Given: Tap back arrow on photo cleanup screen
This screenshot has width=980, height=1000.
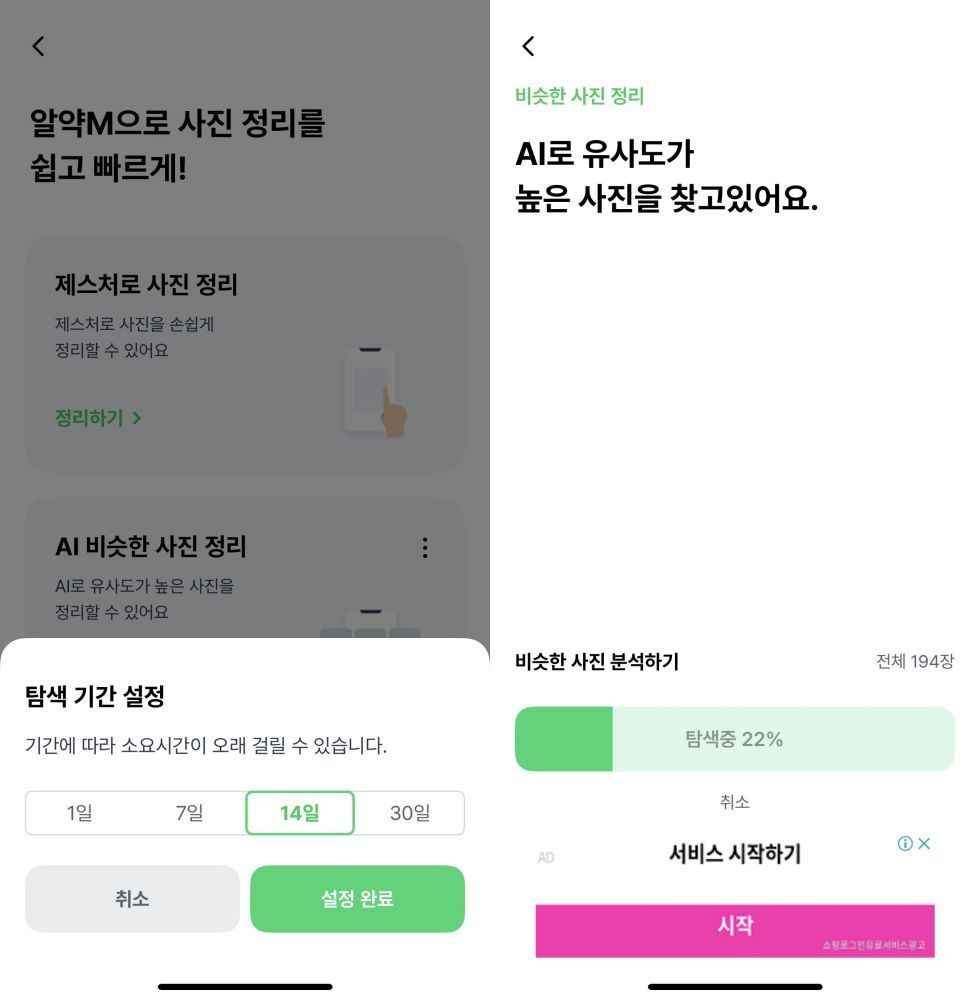Looking at the screenshot, I should pyautogui.click(x=38, y=46).
